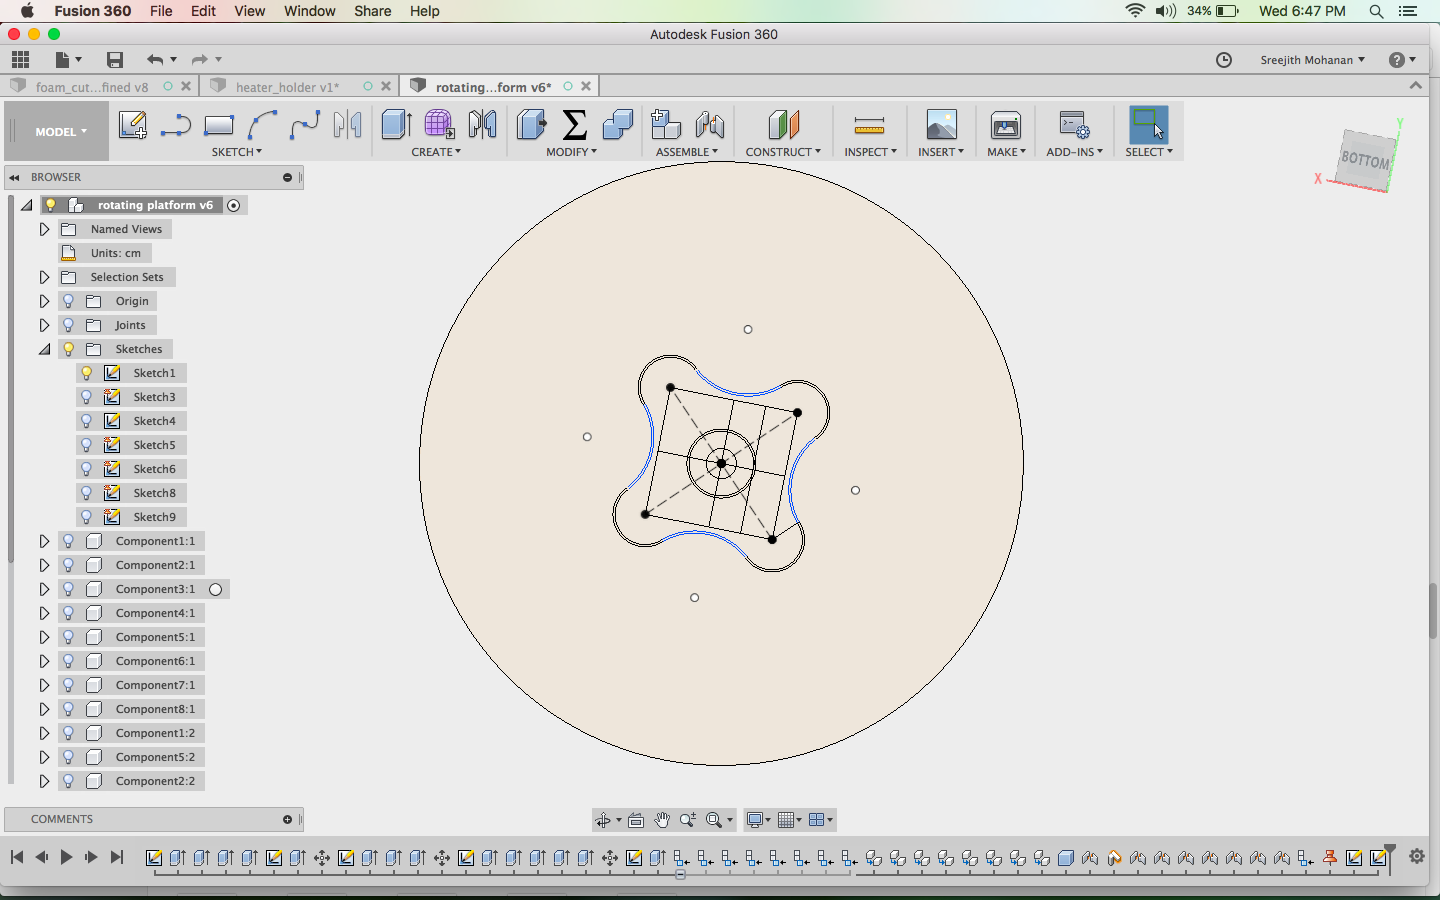This screenshot has width=1440, height=900.
Task: Click the Select tool icon
Action: [1148, 125]
